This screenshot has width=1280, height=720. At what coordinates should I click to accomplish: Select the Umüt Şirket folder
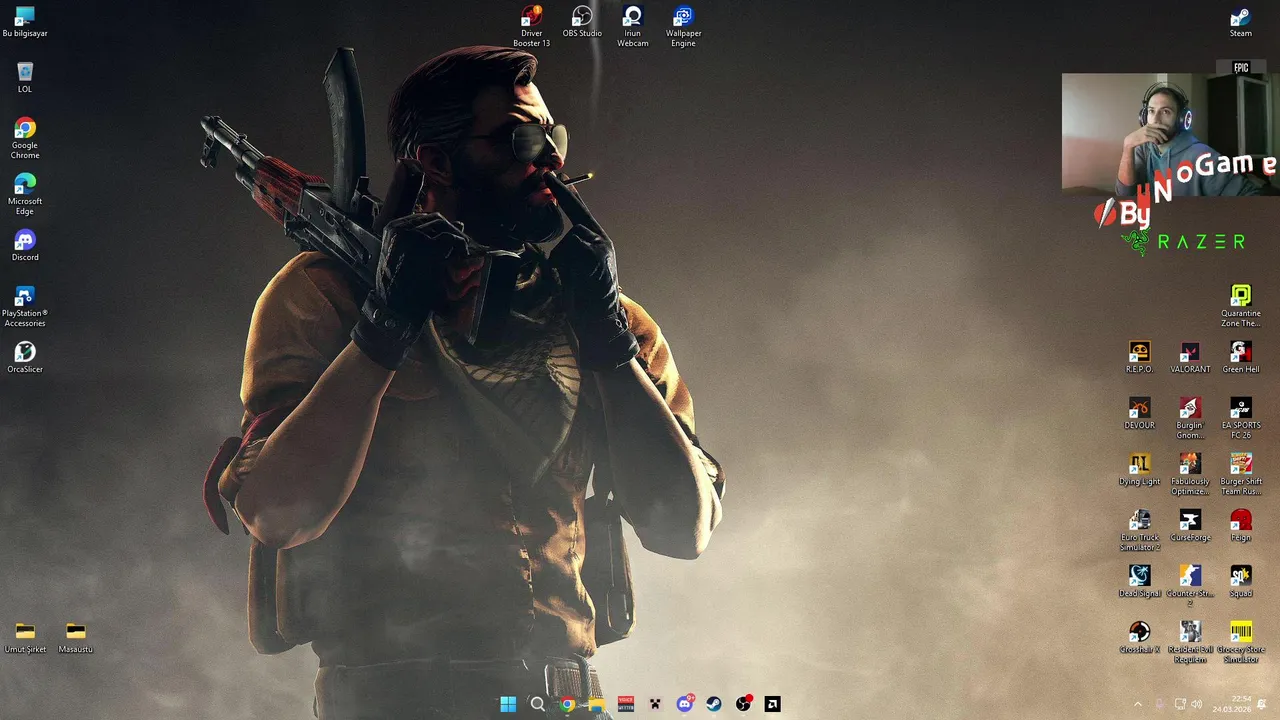[25, 638]
